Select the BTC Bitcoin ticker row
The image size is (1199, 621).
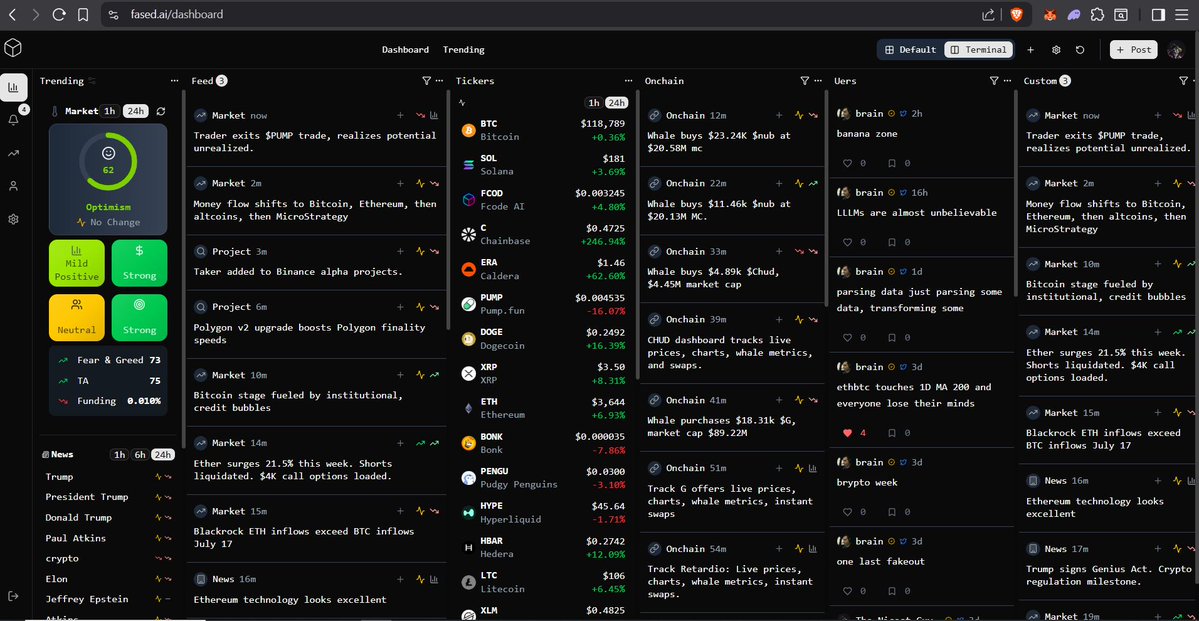tap(543, 130)
